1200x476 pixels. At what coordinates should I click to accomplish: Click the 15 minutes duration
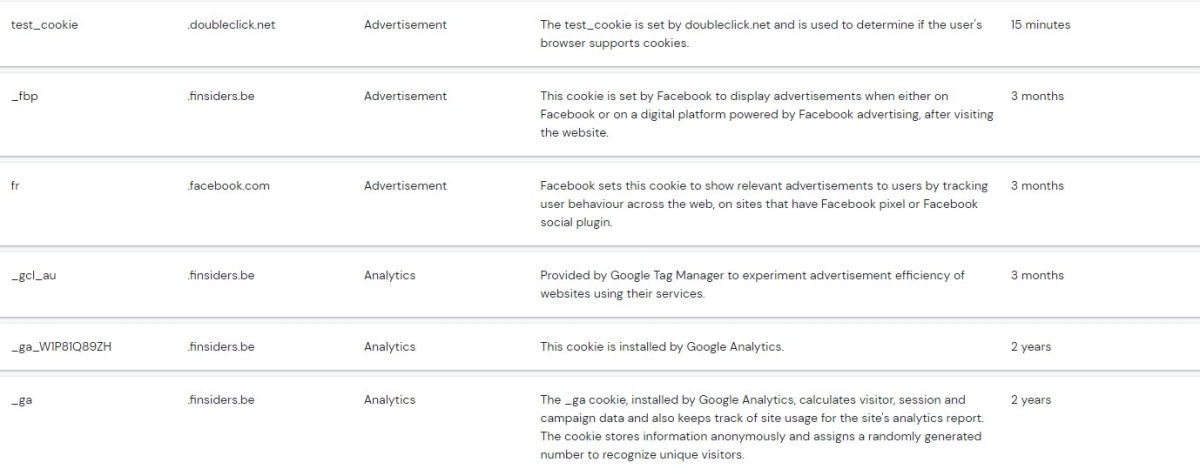click(x=1040, y=25)
